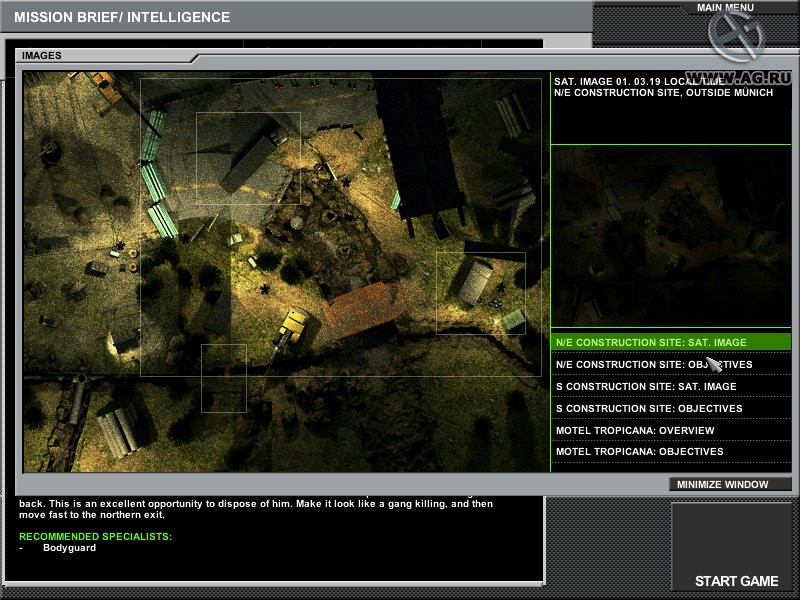Open Motel Tropicana: Overview
The height and width of the screenshot is (600, 800).
pos(671,430)
